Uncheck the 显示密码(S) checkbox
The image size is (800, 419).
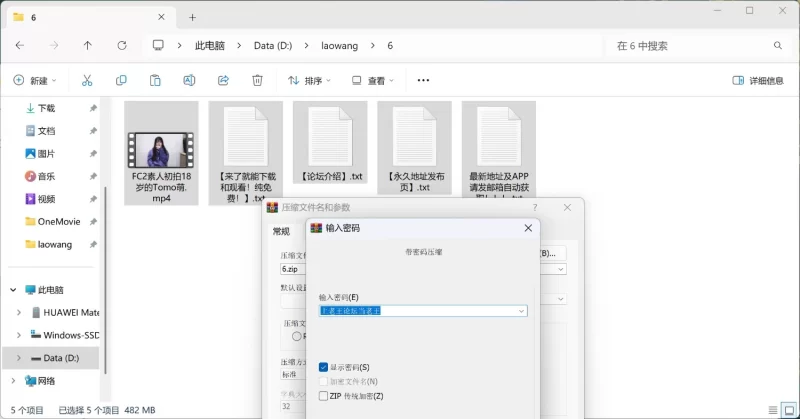click(x=324, y=367)
